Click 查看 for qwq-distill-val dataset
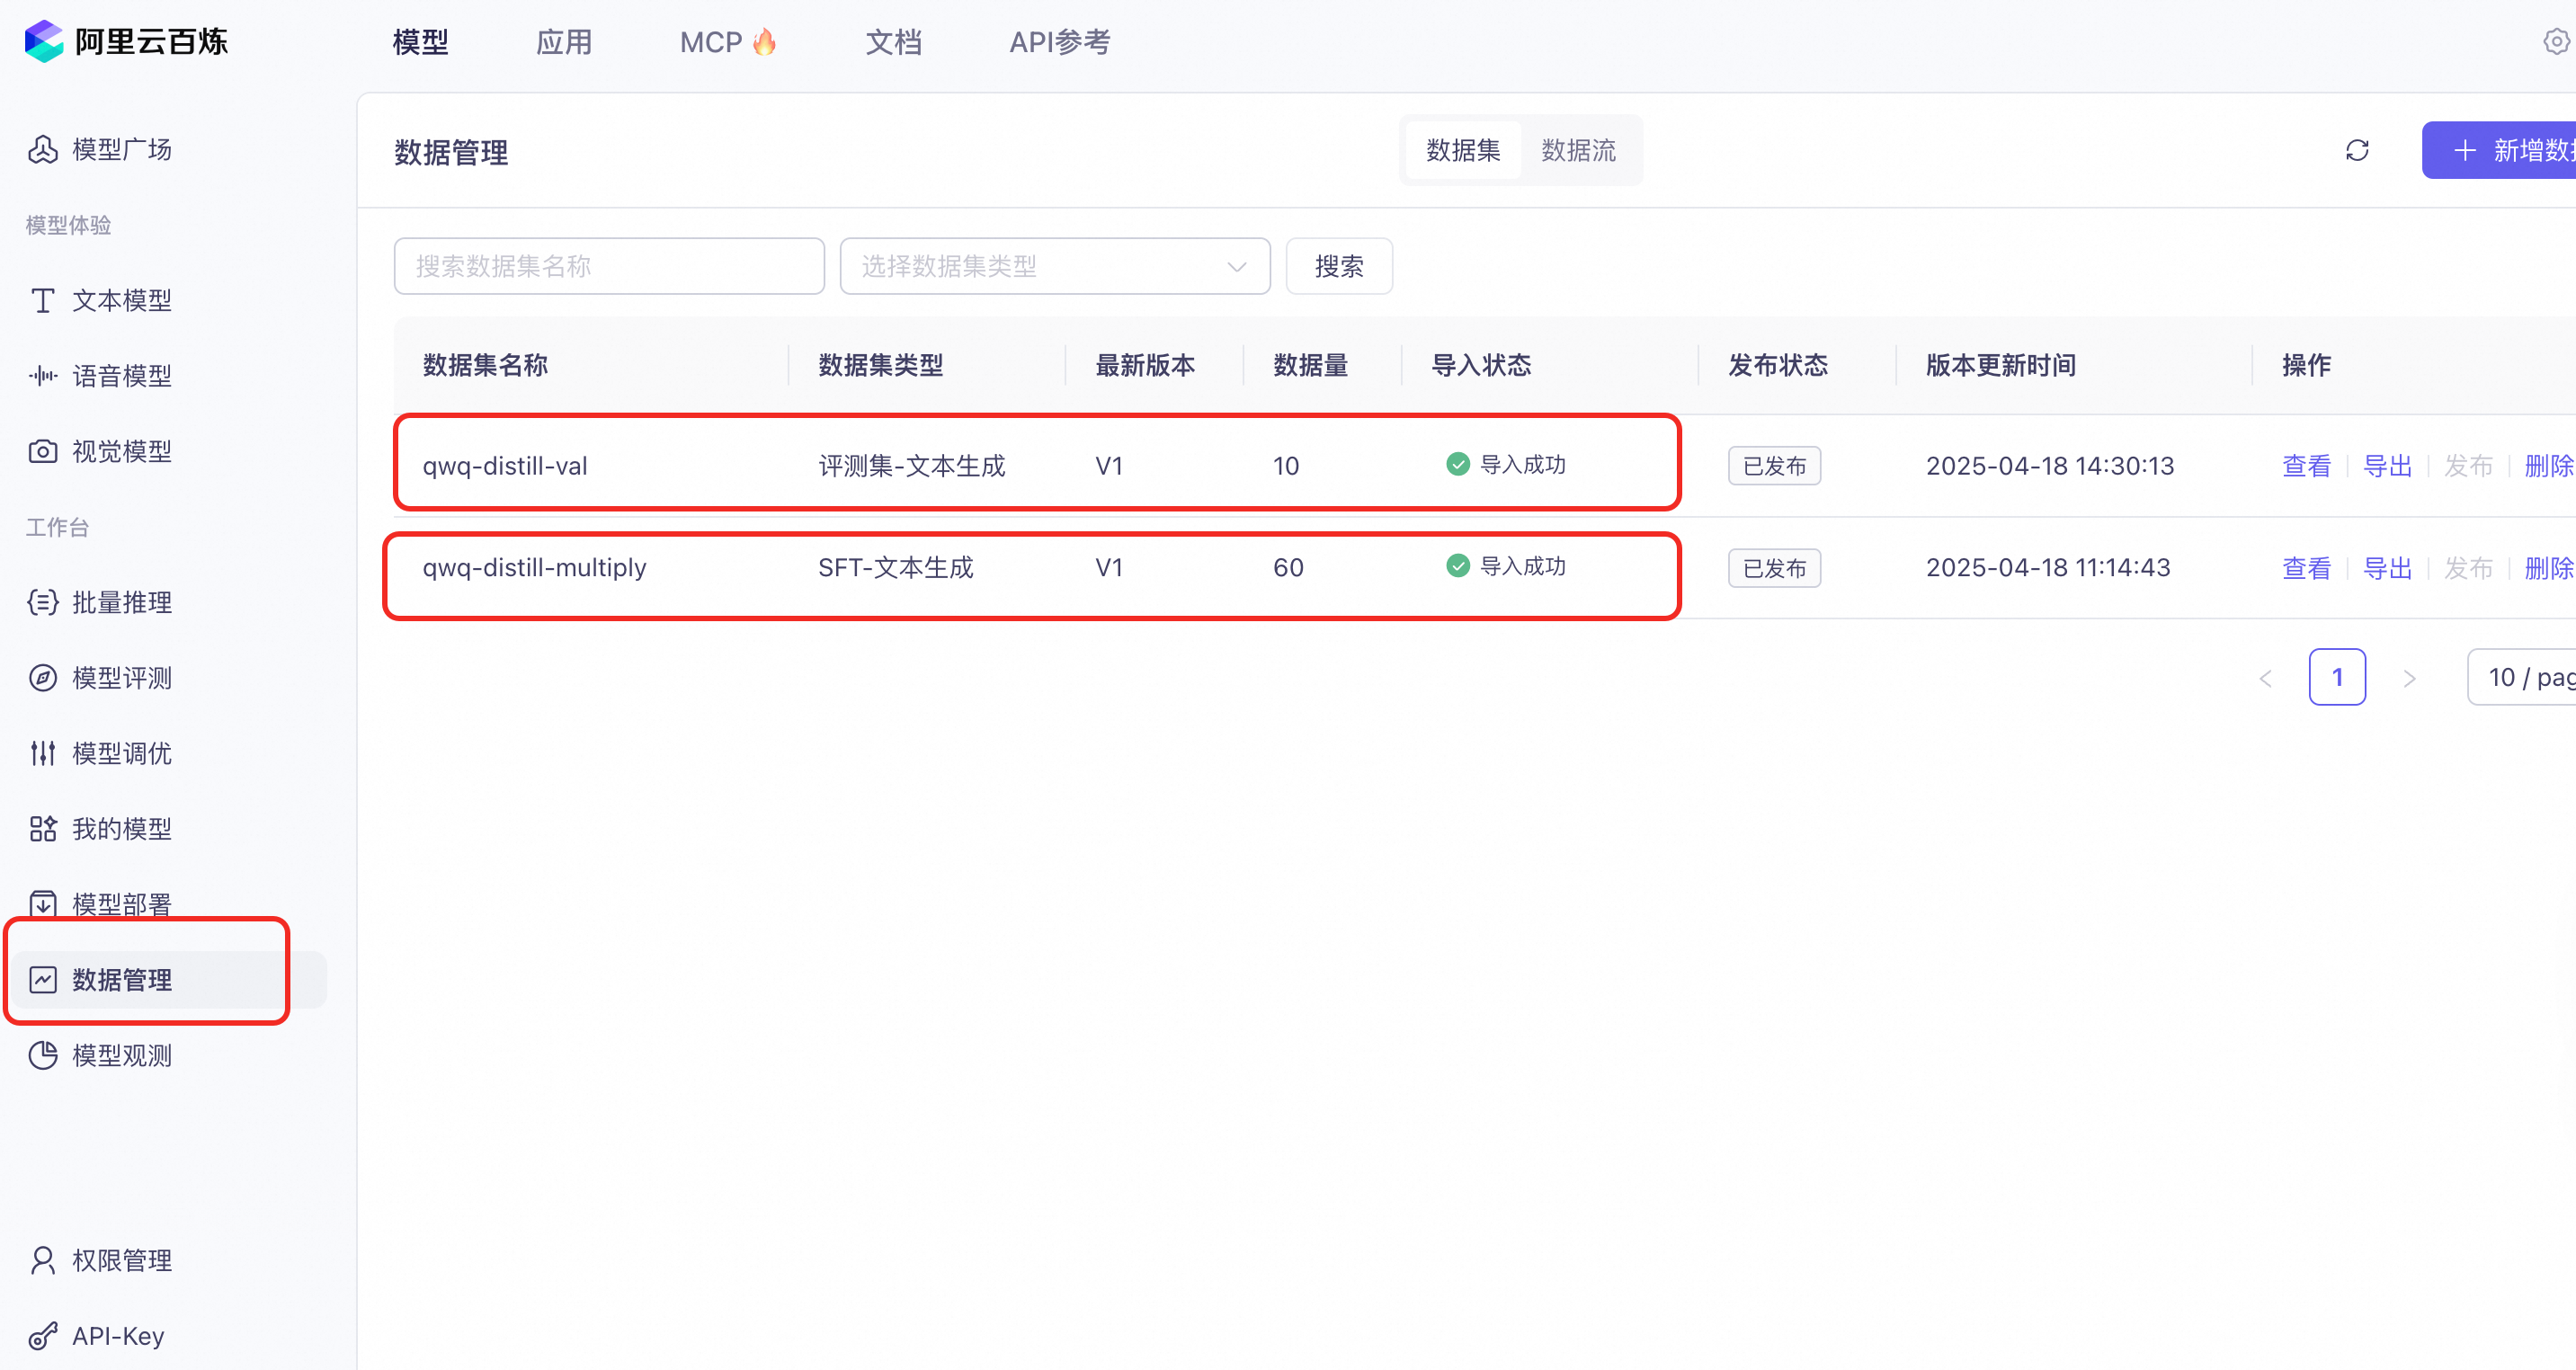Image resolution: width=2576 pixels, height=1370 pixels. (x=2305, y=466)
